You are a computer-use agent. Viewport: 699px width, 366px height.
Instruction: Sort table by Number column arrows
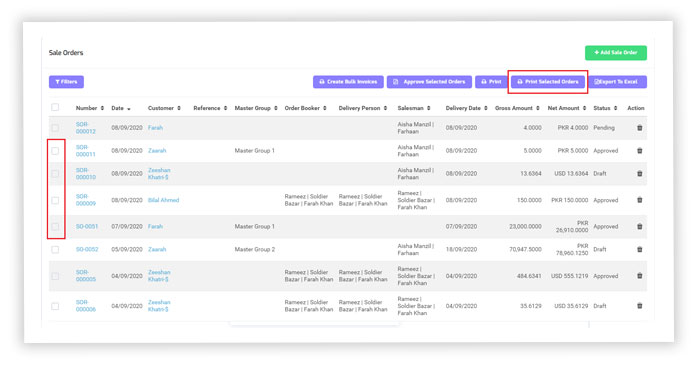point(102,108)
